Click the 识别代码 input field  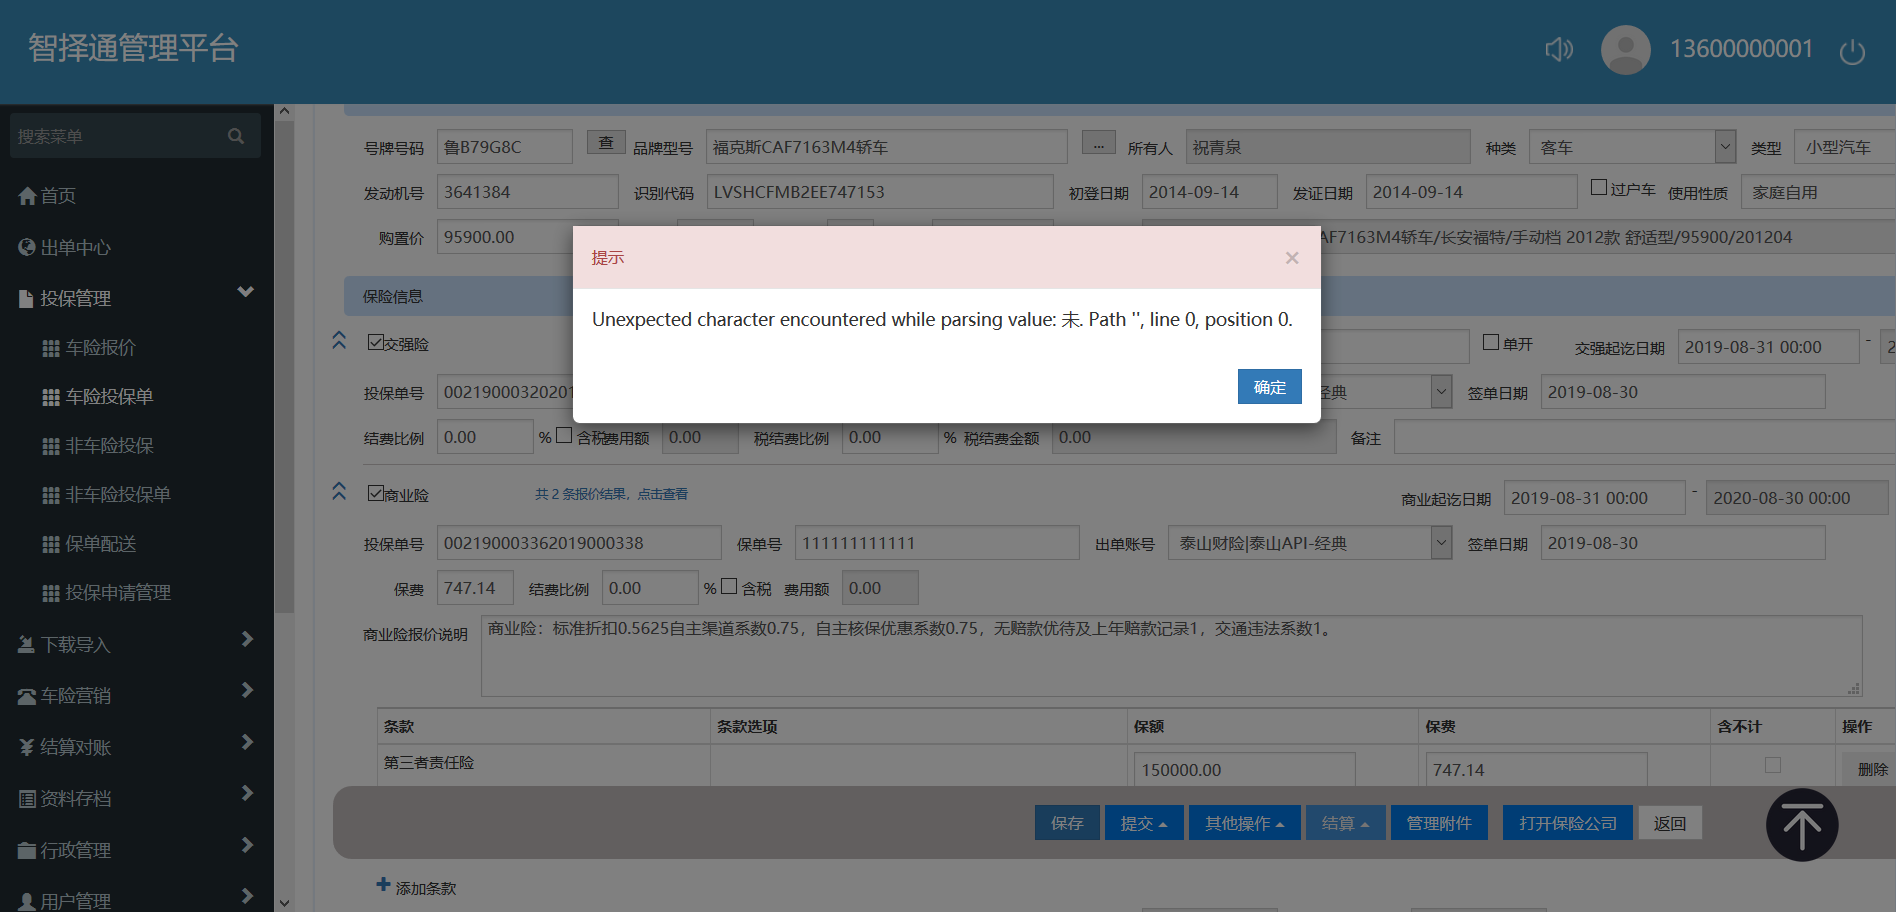[880, 192]
